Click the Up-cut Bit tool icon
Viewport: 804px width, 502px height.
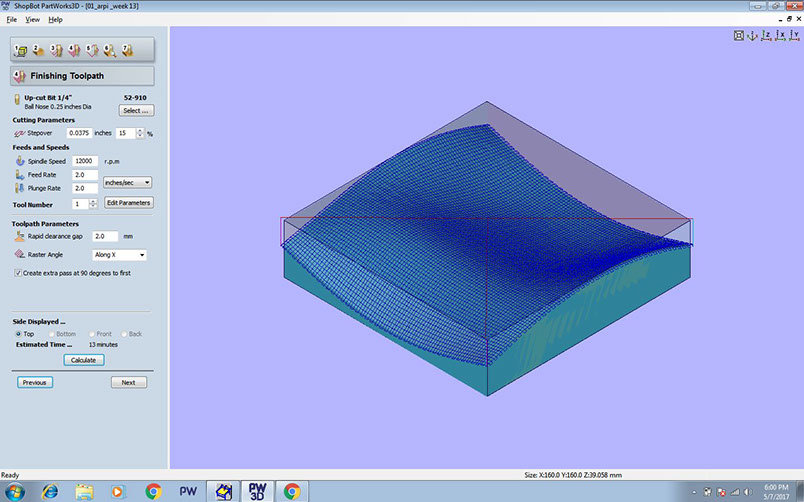[17, 101]
